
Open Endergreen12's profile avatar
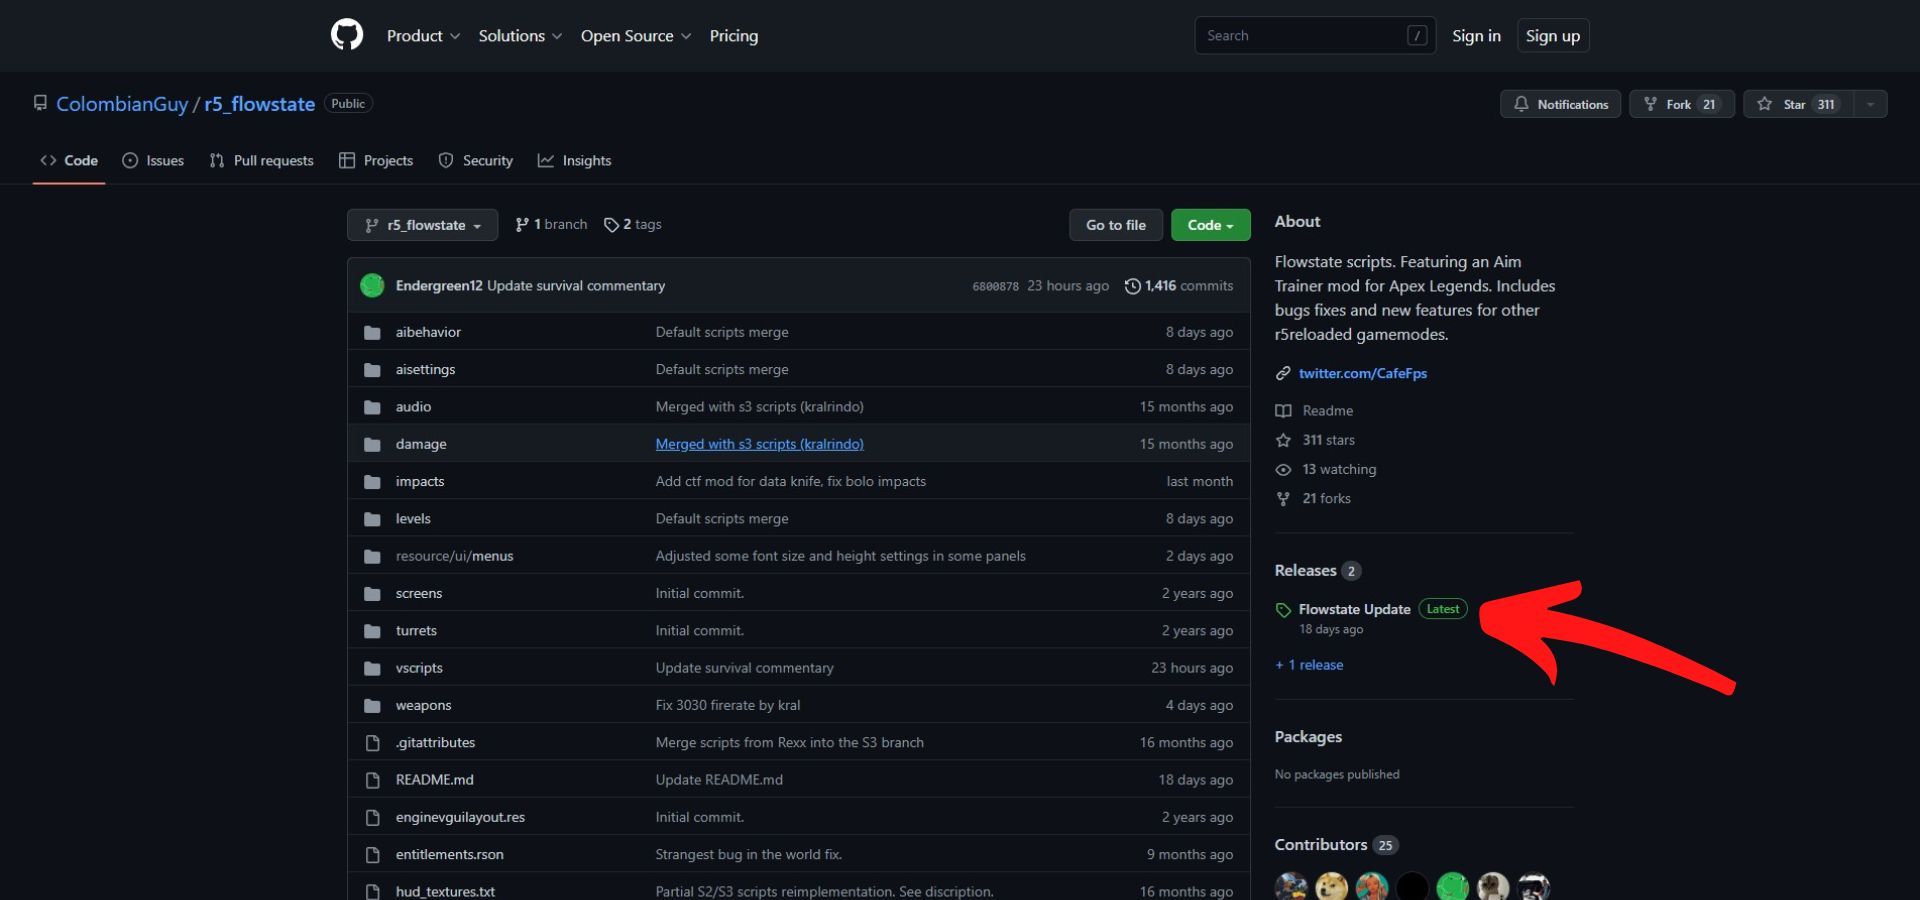click(372, 285)
